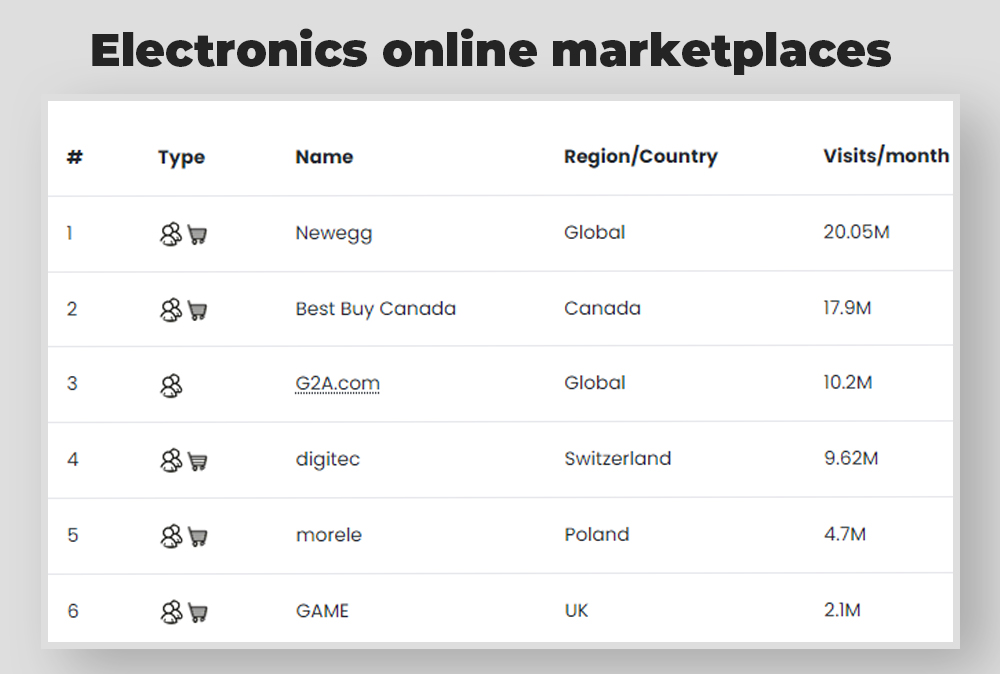Click the cart icon in digitec row
The width and height of the screenshot is (1000, 674).
pyautogui.click(x=197, y=461)
